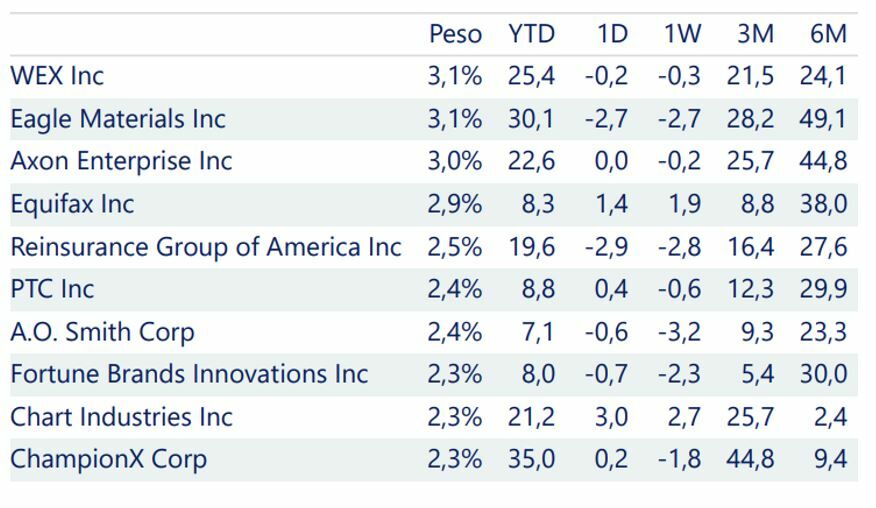Select A.O. Smith Corp entry
The height and width of the screenshot is (508, 876).
tap(102, 332)
